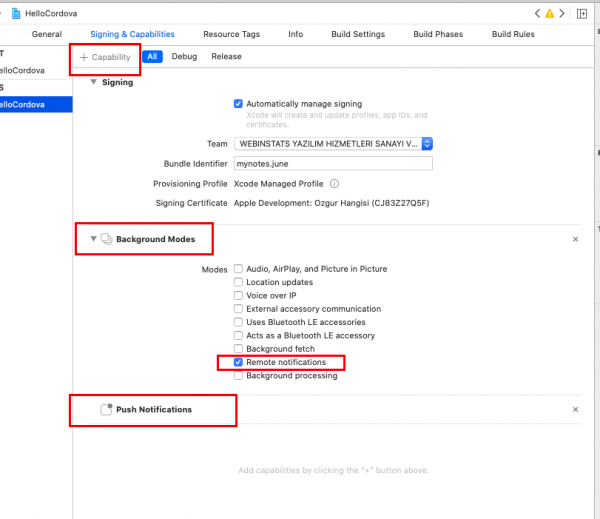Screen dimensions: 600x519
Task: Select the Debug configuration filter
Action: click(x=184, y=57)
